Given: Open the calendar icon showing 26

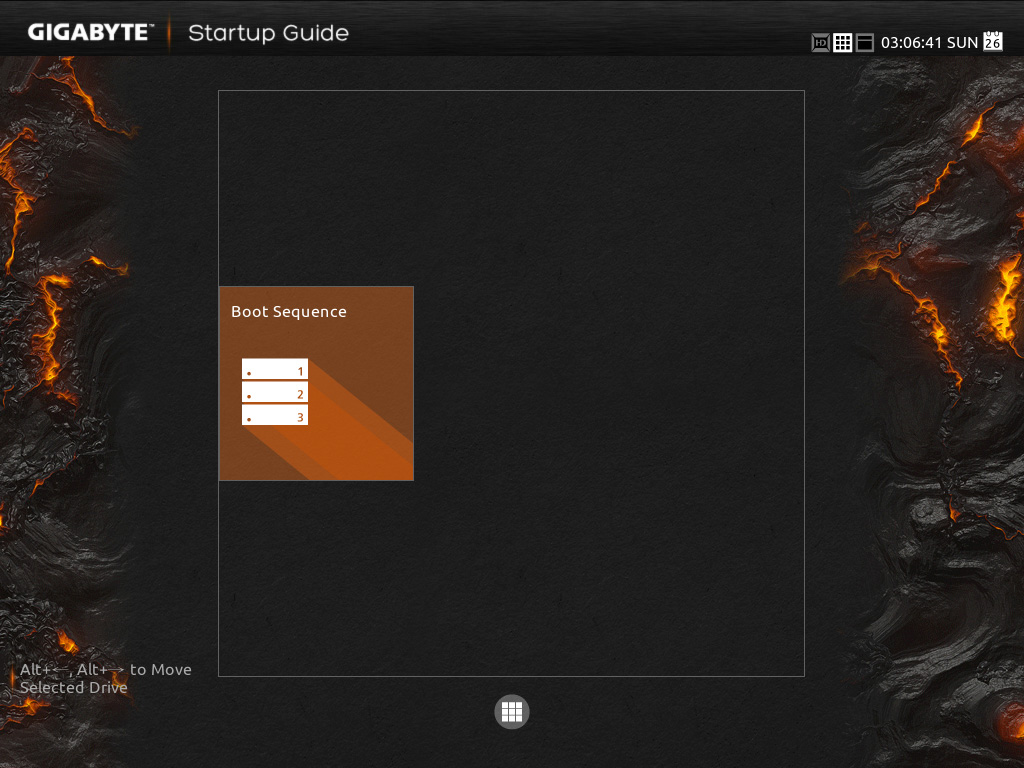Looking at the screenshot, I should click(992, 41).
